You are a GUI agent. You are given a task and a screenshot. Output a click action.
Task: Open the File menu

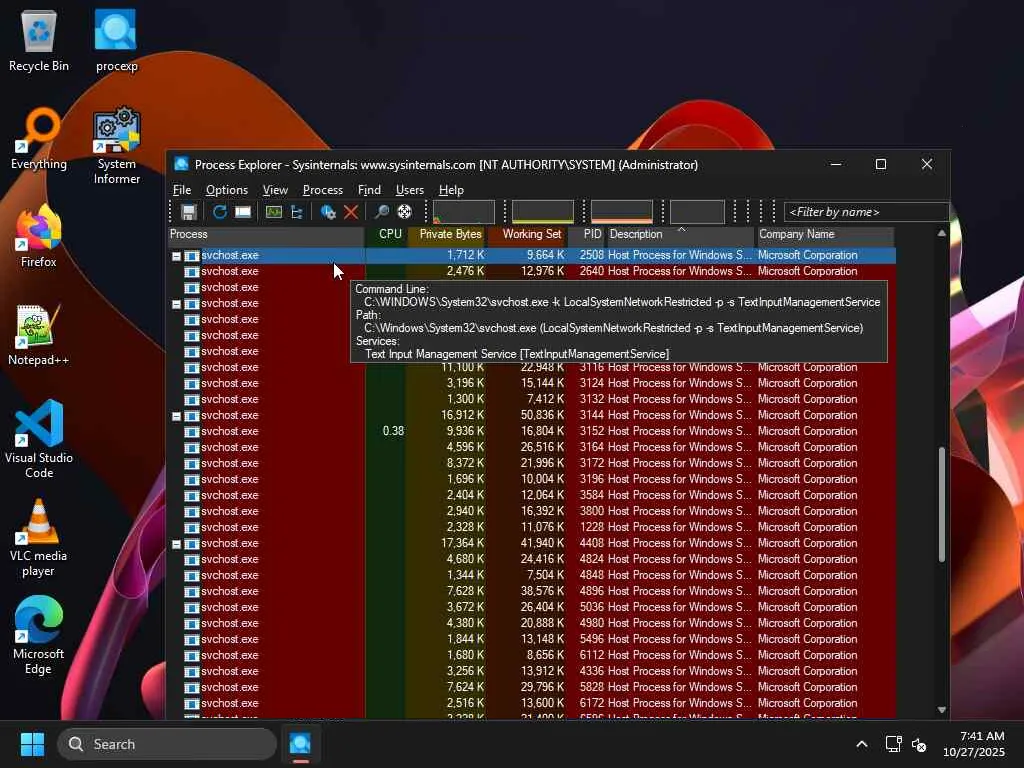182,190
